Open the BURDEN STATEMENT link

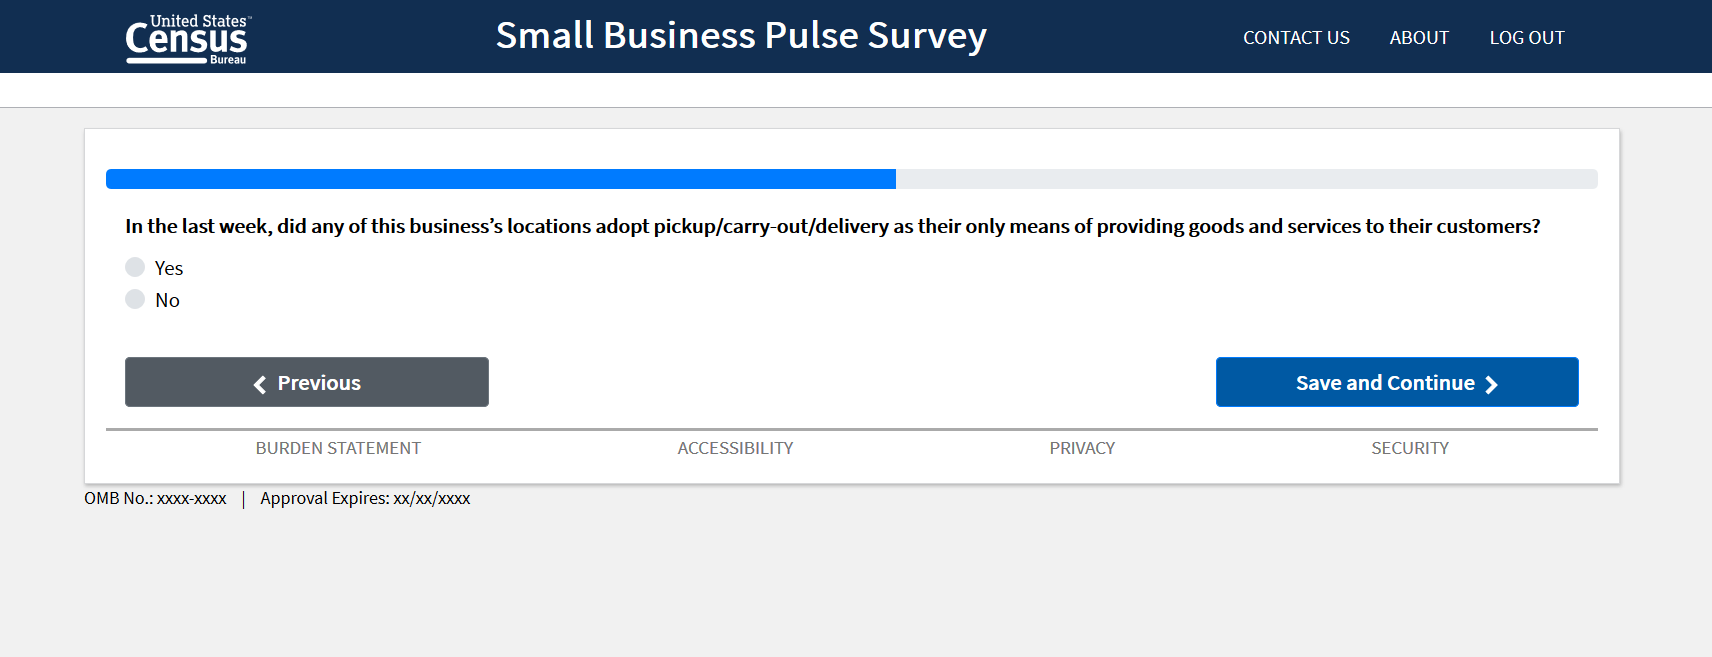pos(338,448)
